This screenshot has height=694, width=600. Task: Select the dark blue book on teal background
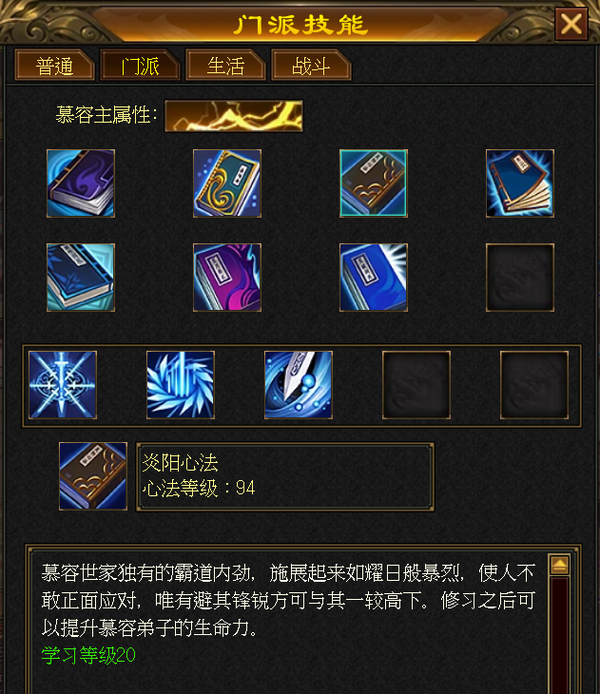[x=81, y=278]
